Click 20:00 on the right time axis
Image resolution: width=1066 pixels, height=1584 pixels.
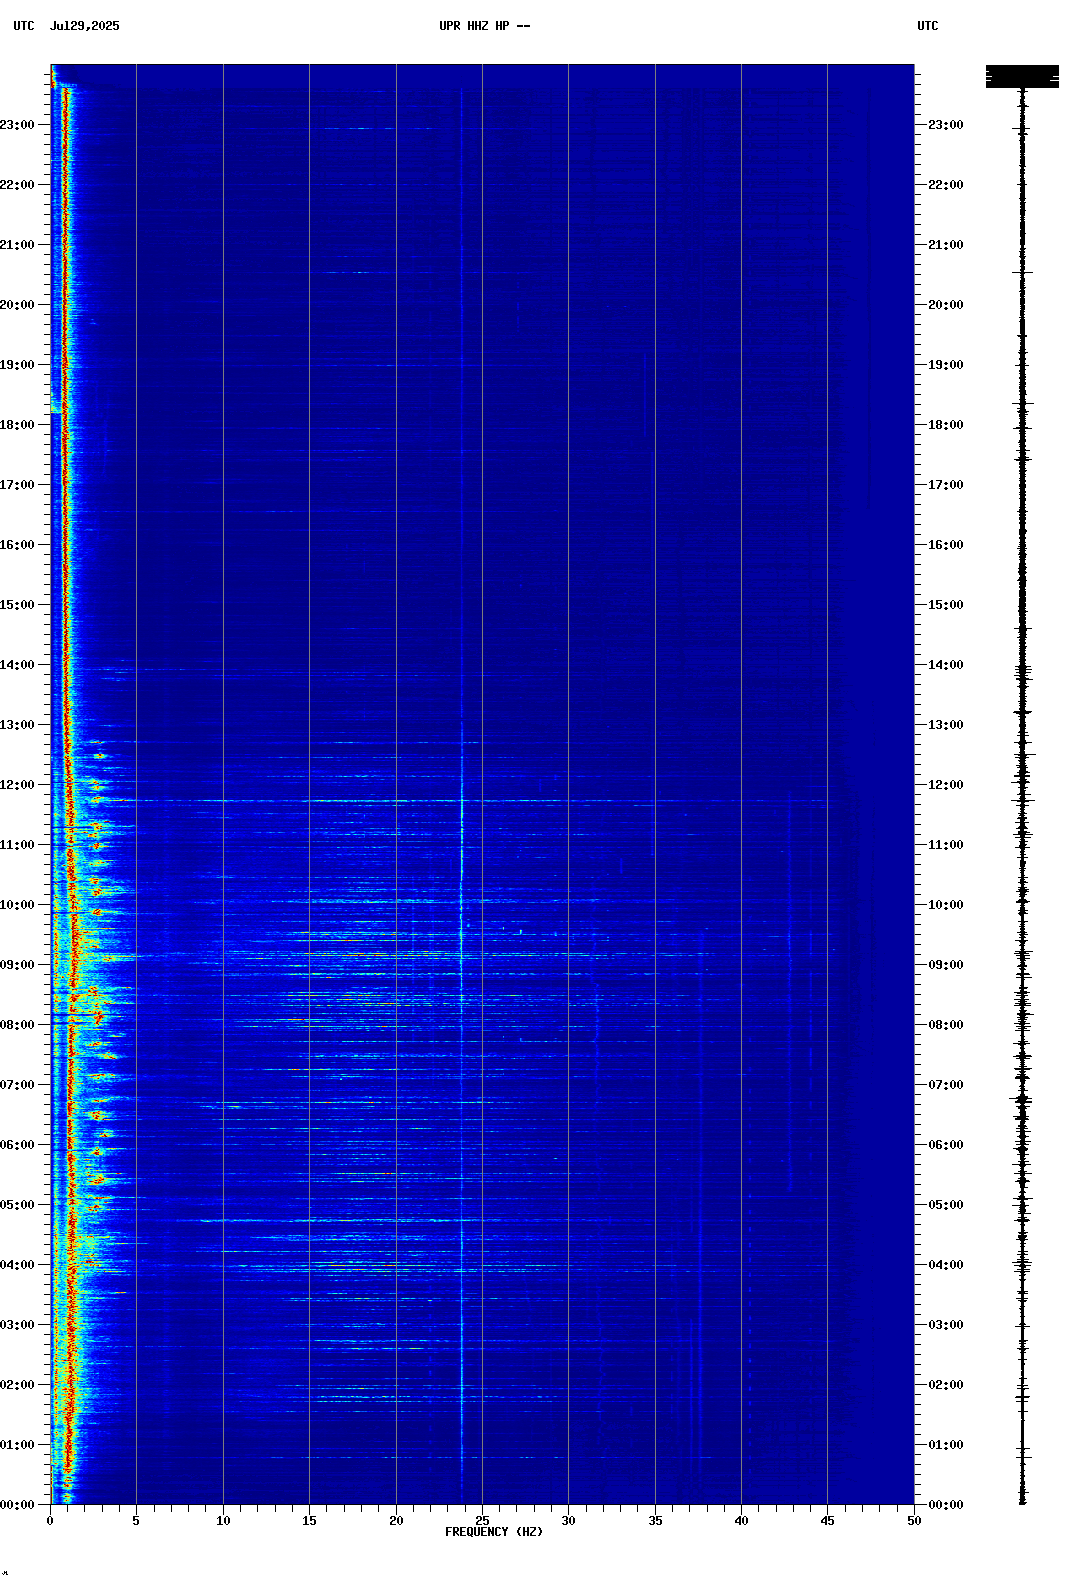click(946, 305)
